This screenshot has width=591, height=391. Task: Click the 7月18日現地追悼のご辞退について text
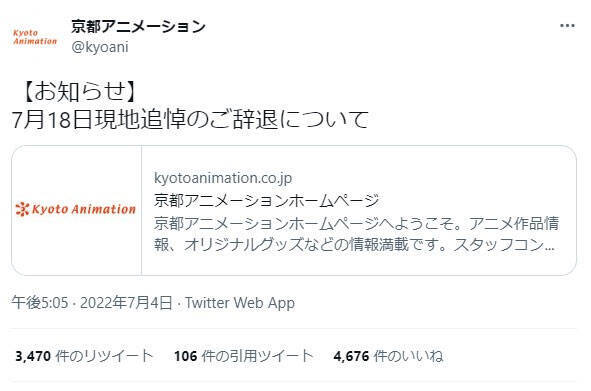190,120
